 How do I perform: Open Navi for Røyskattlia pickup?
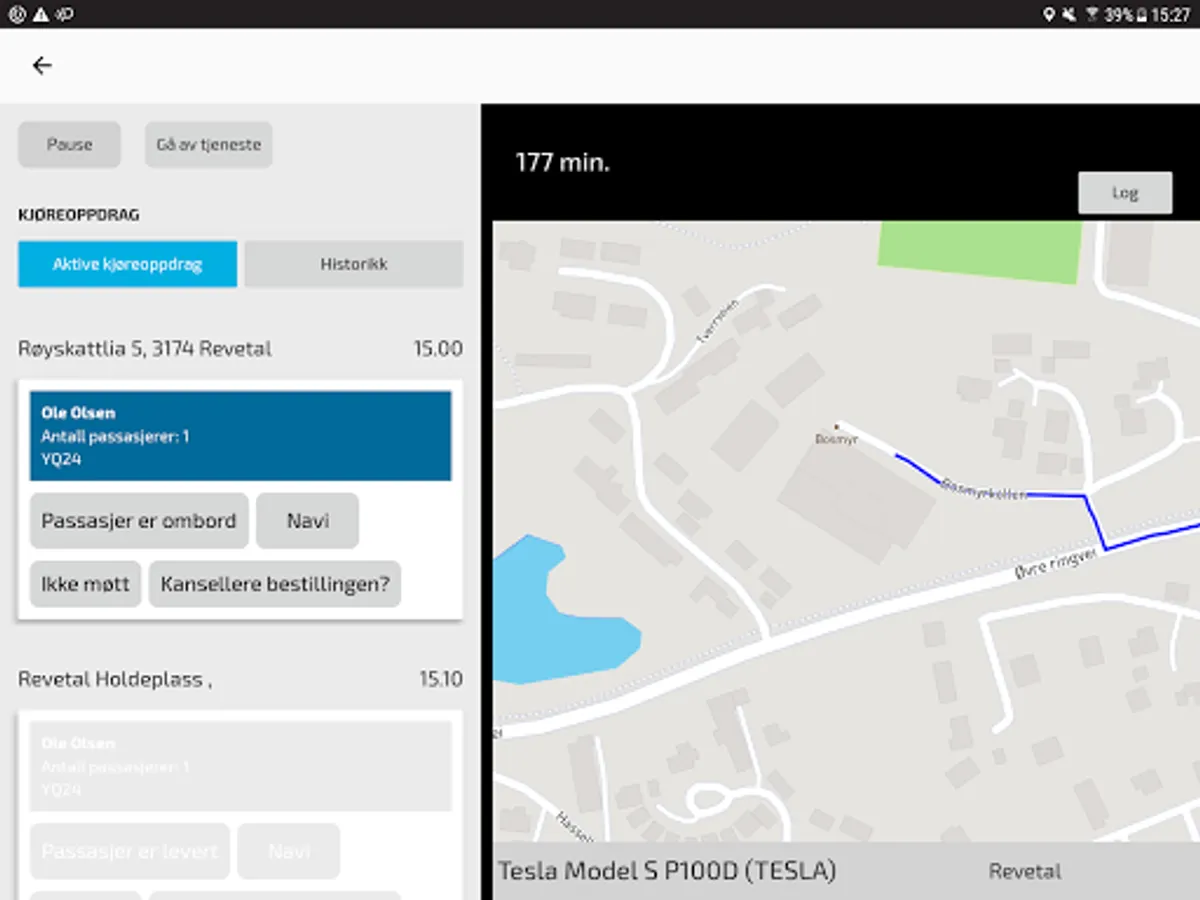click(307, 521)
